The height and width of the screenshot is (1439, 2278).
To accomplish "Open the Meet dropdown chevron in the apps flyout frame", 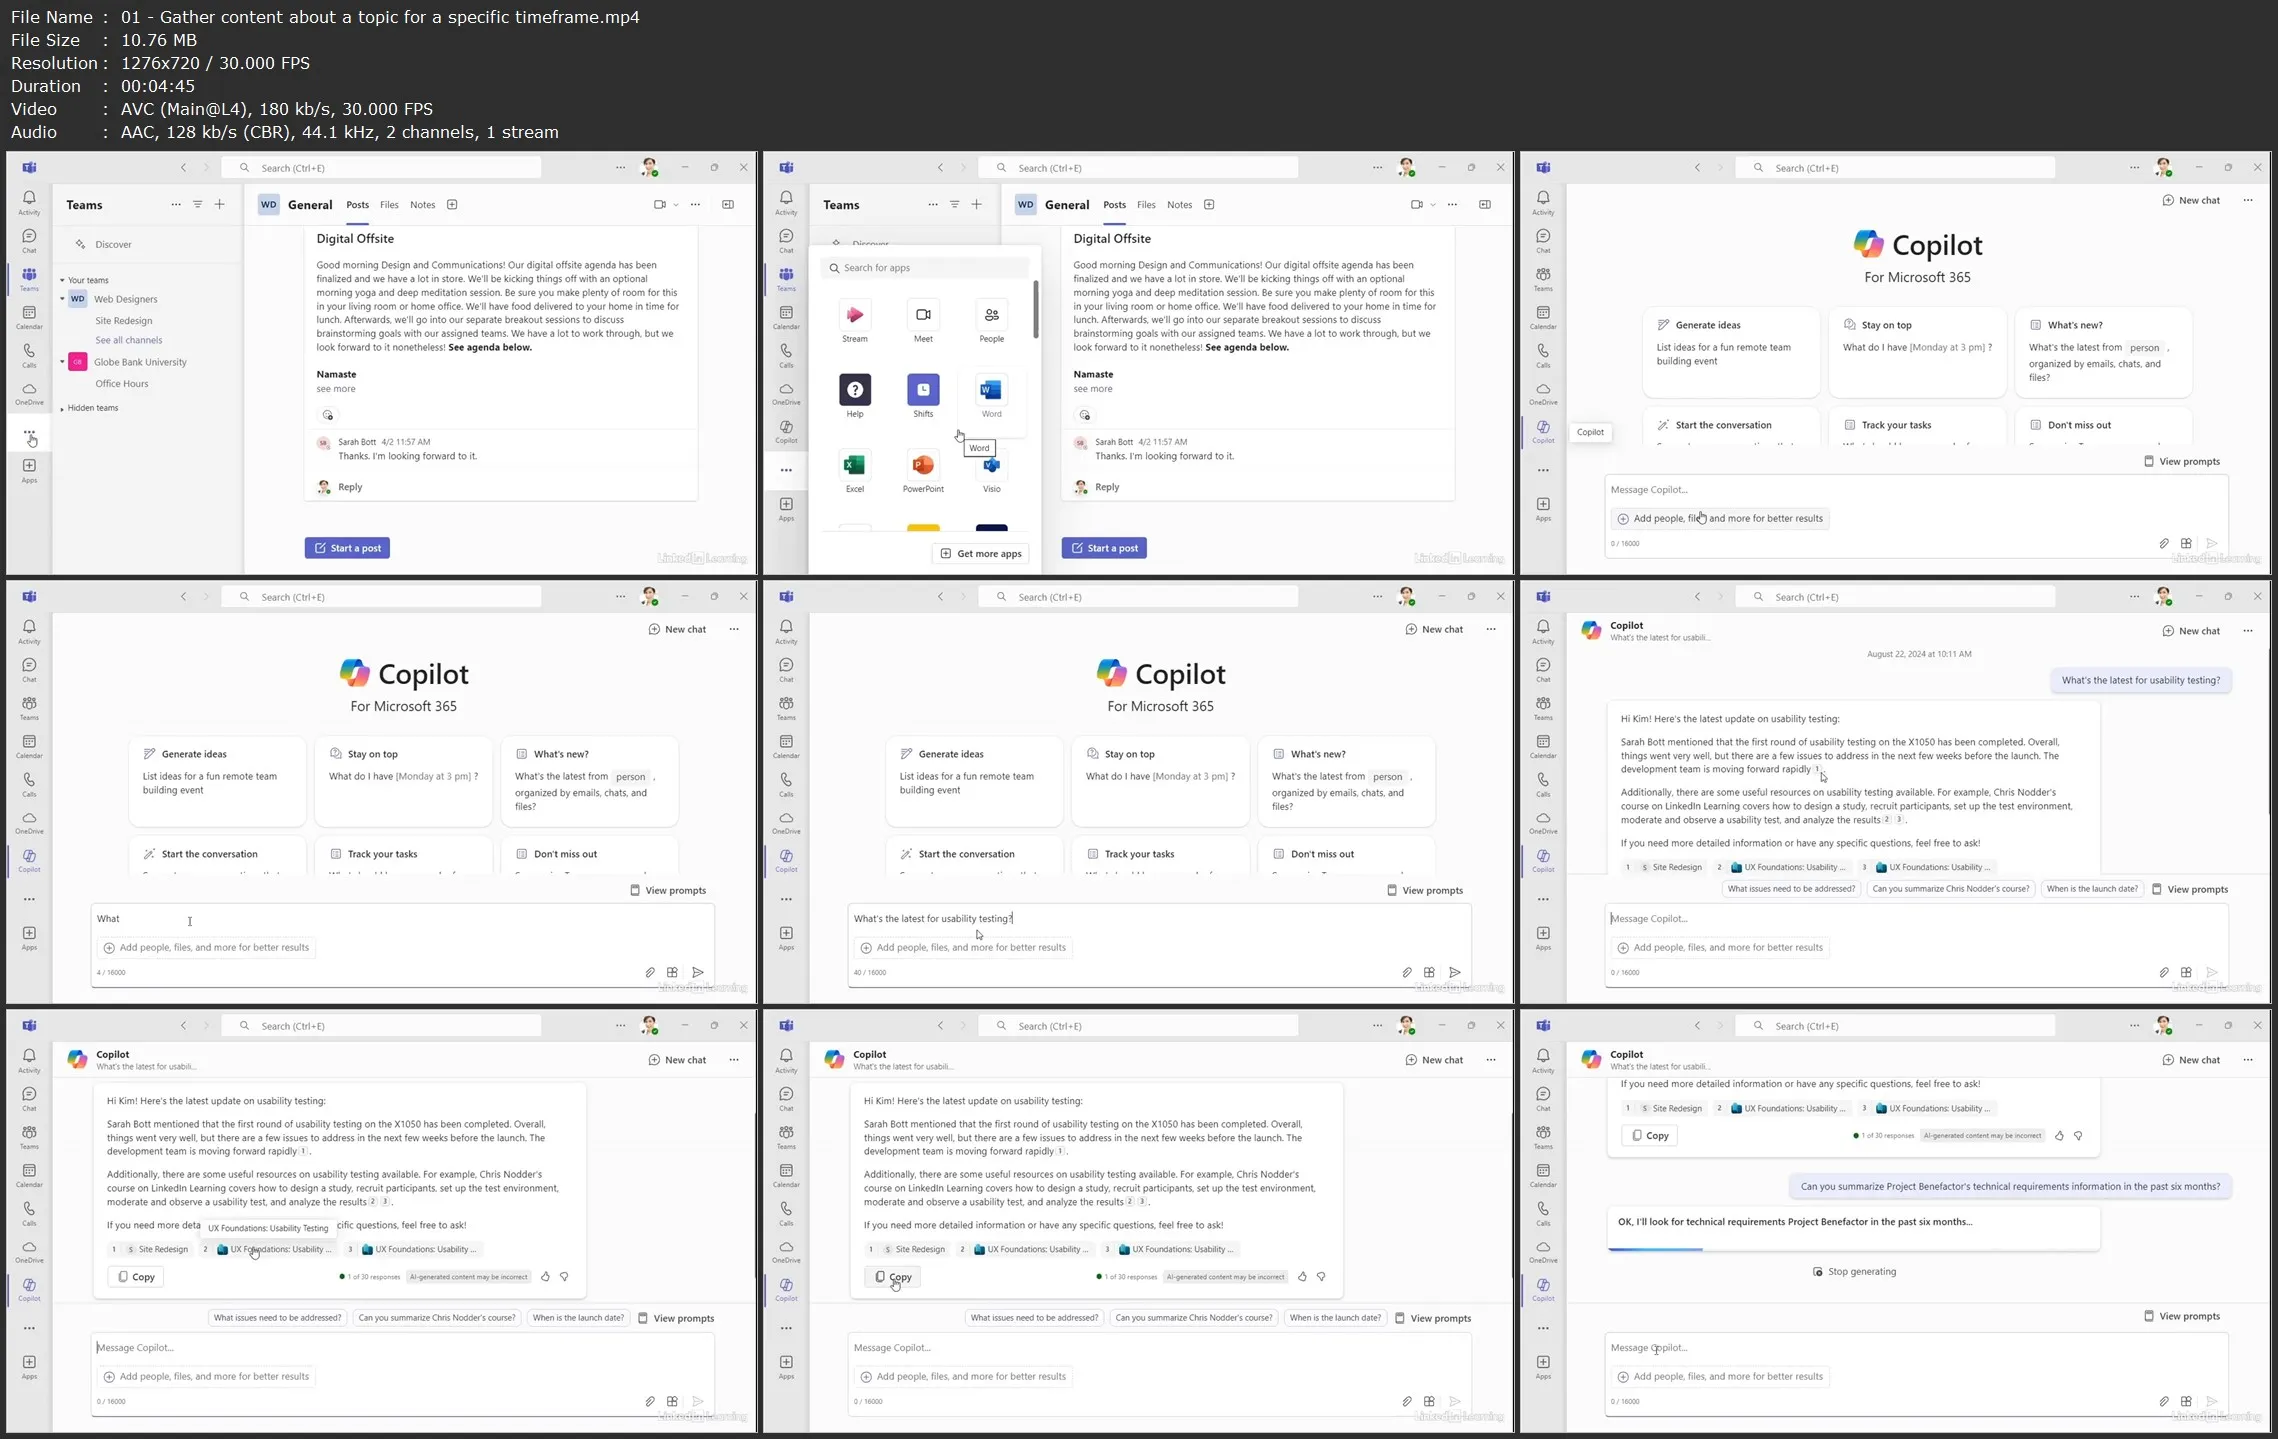I will 1433,205.
